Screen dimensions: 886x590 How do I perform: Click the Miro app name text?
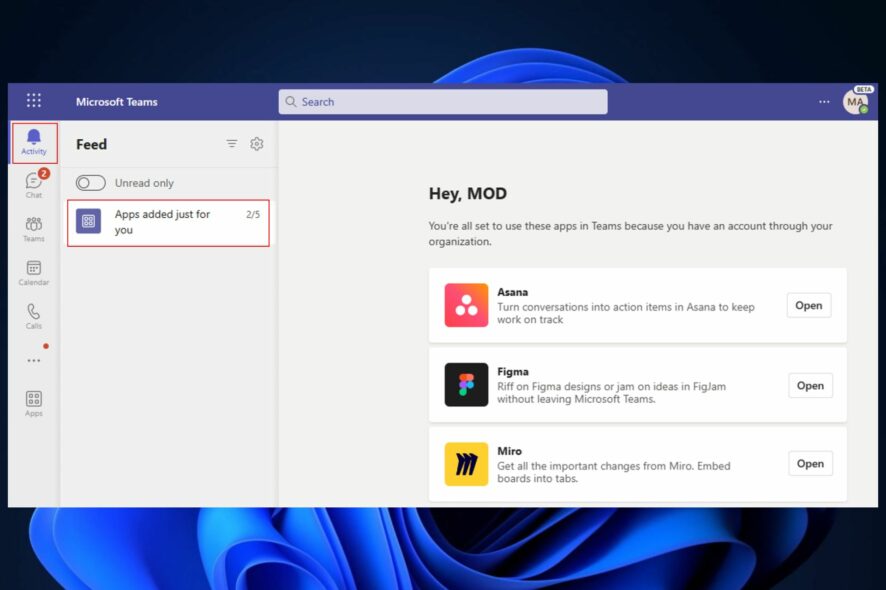point(510,451)
